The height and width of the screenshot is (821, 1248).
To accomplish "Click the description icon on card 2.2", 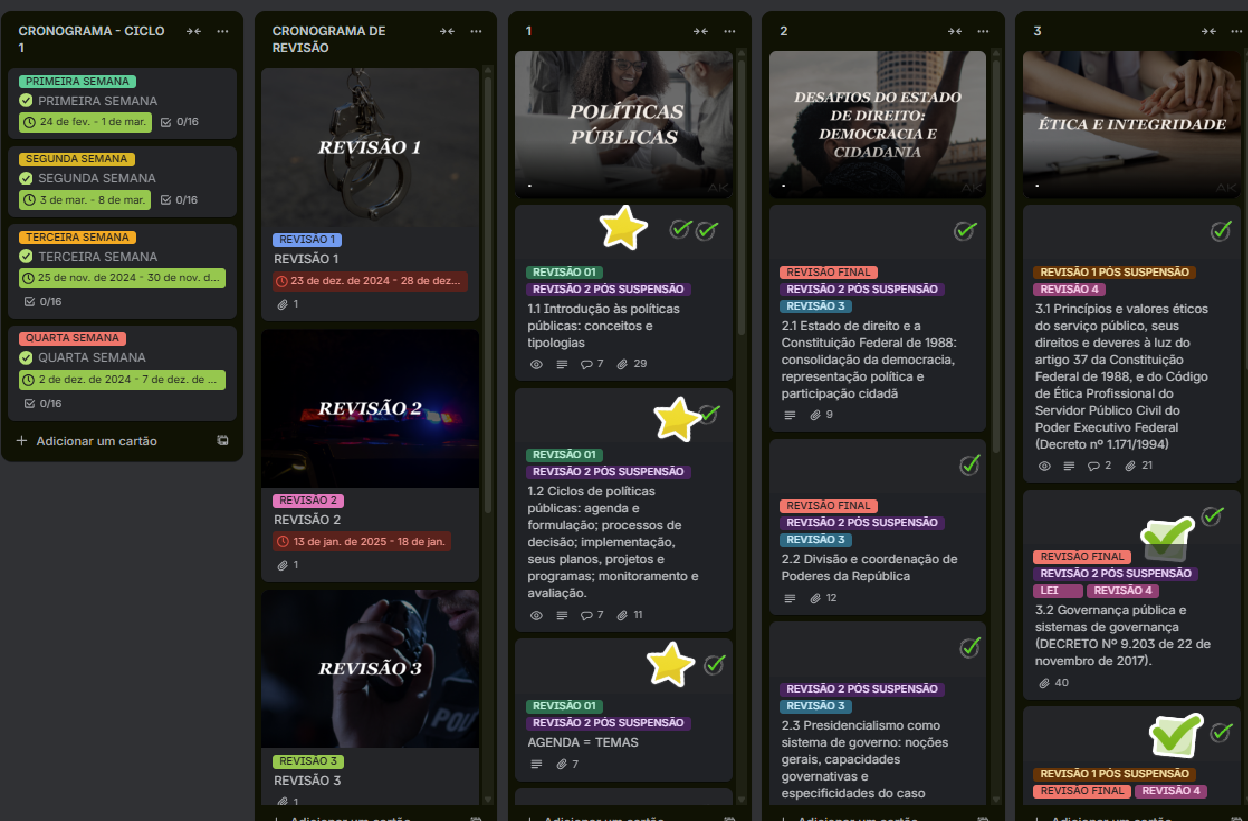I will 790,598.
